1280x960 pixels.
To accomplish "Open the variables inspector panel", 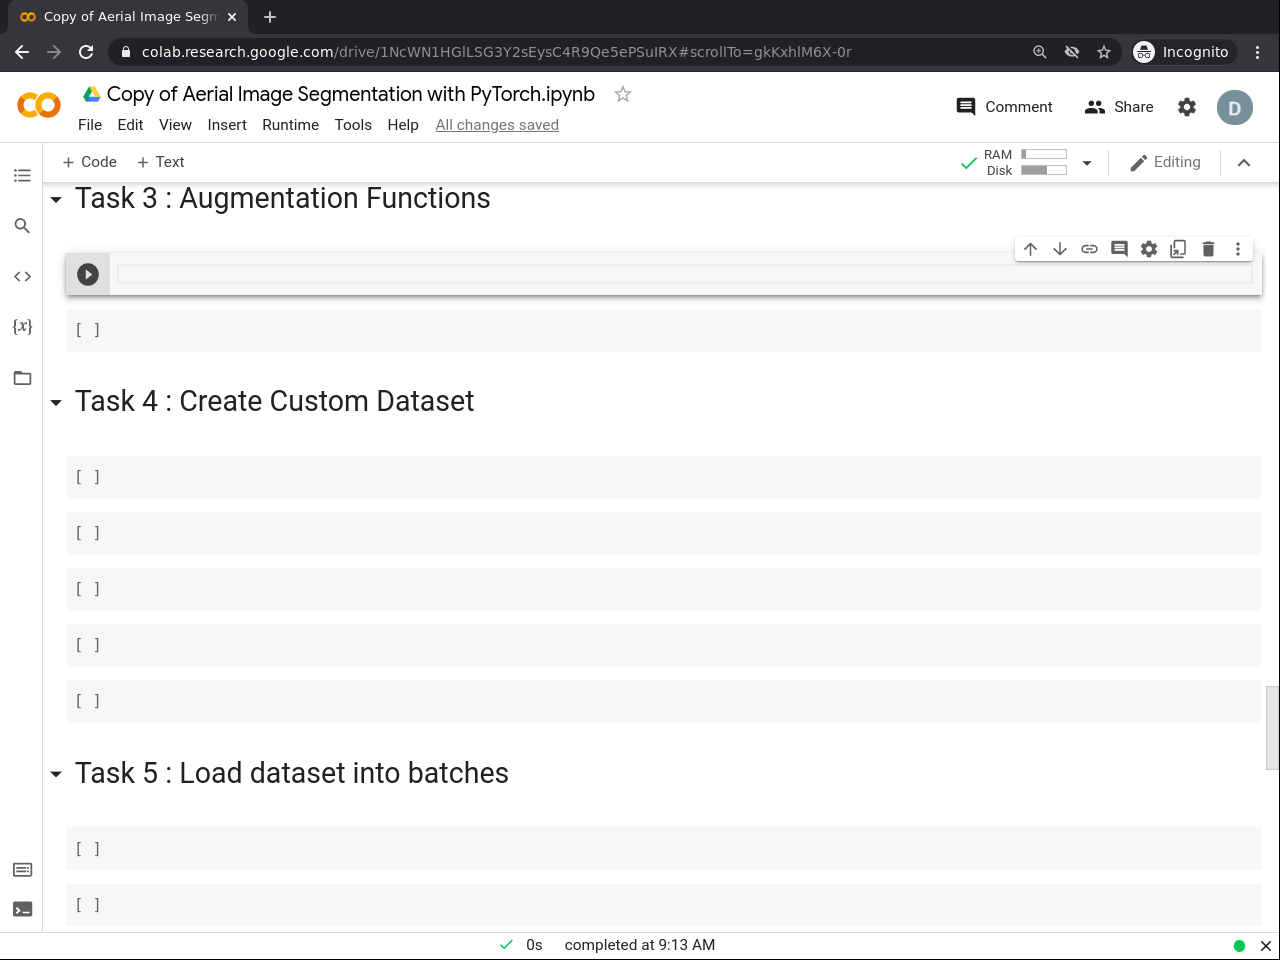I will coord(22,326).
